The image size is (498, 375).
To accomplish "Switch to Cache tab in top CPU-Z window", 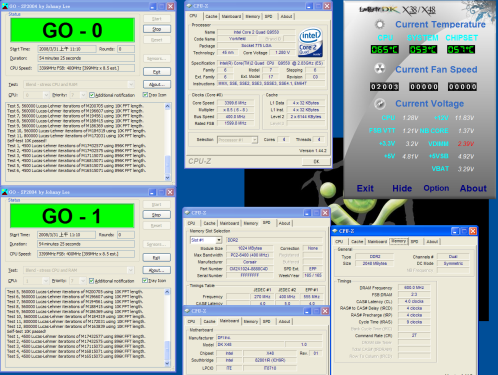I will coord(211,16).
